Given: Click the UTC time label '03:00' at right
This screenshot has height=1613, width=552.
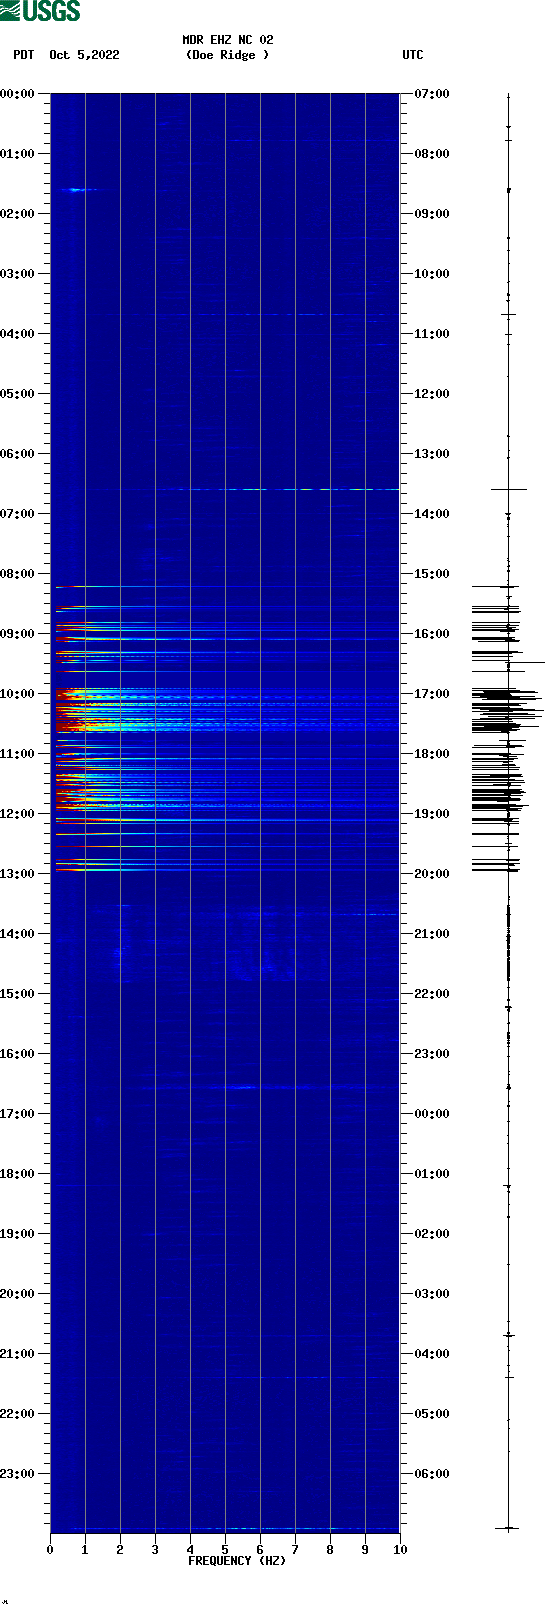Looking at the screenshot, I should pos(432,1294).
